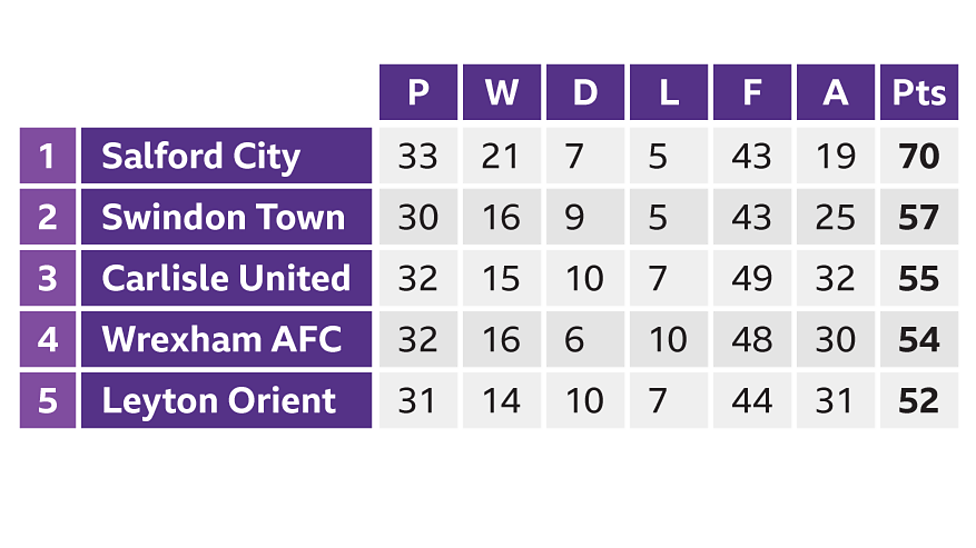Click the D (draws) column header
976x548 pixels.
(x=585, y=93)
